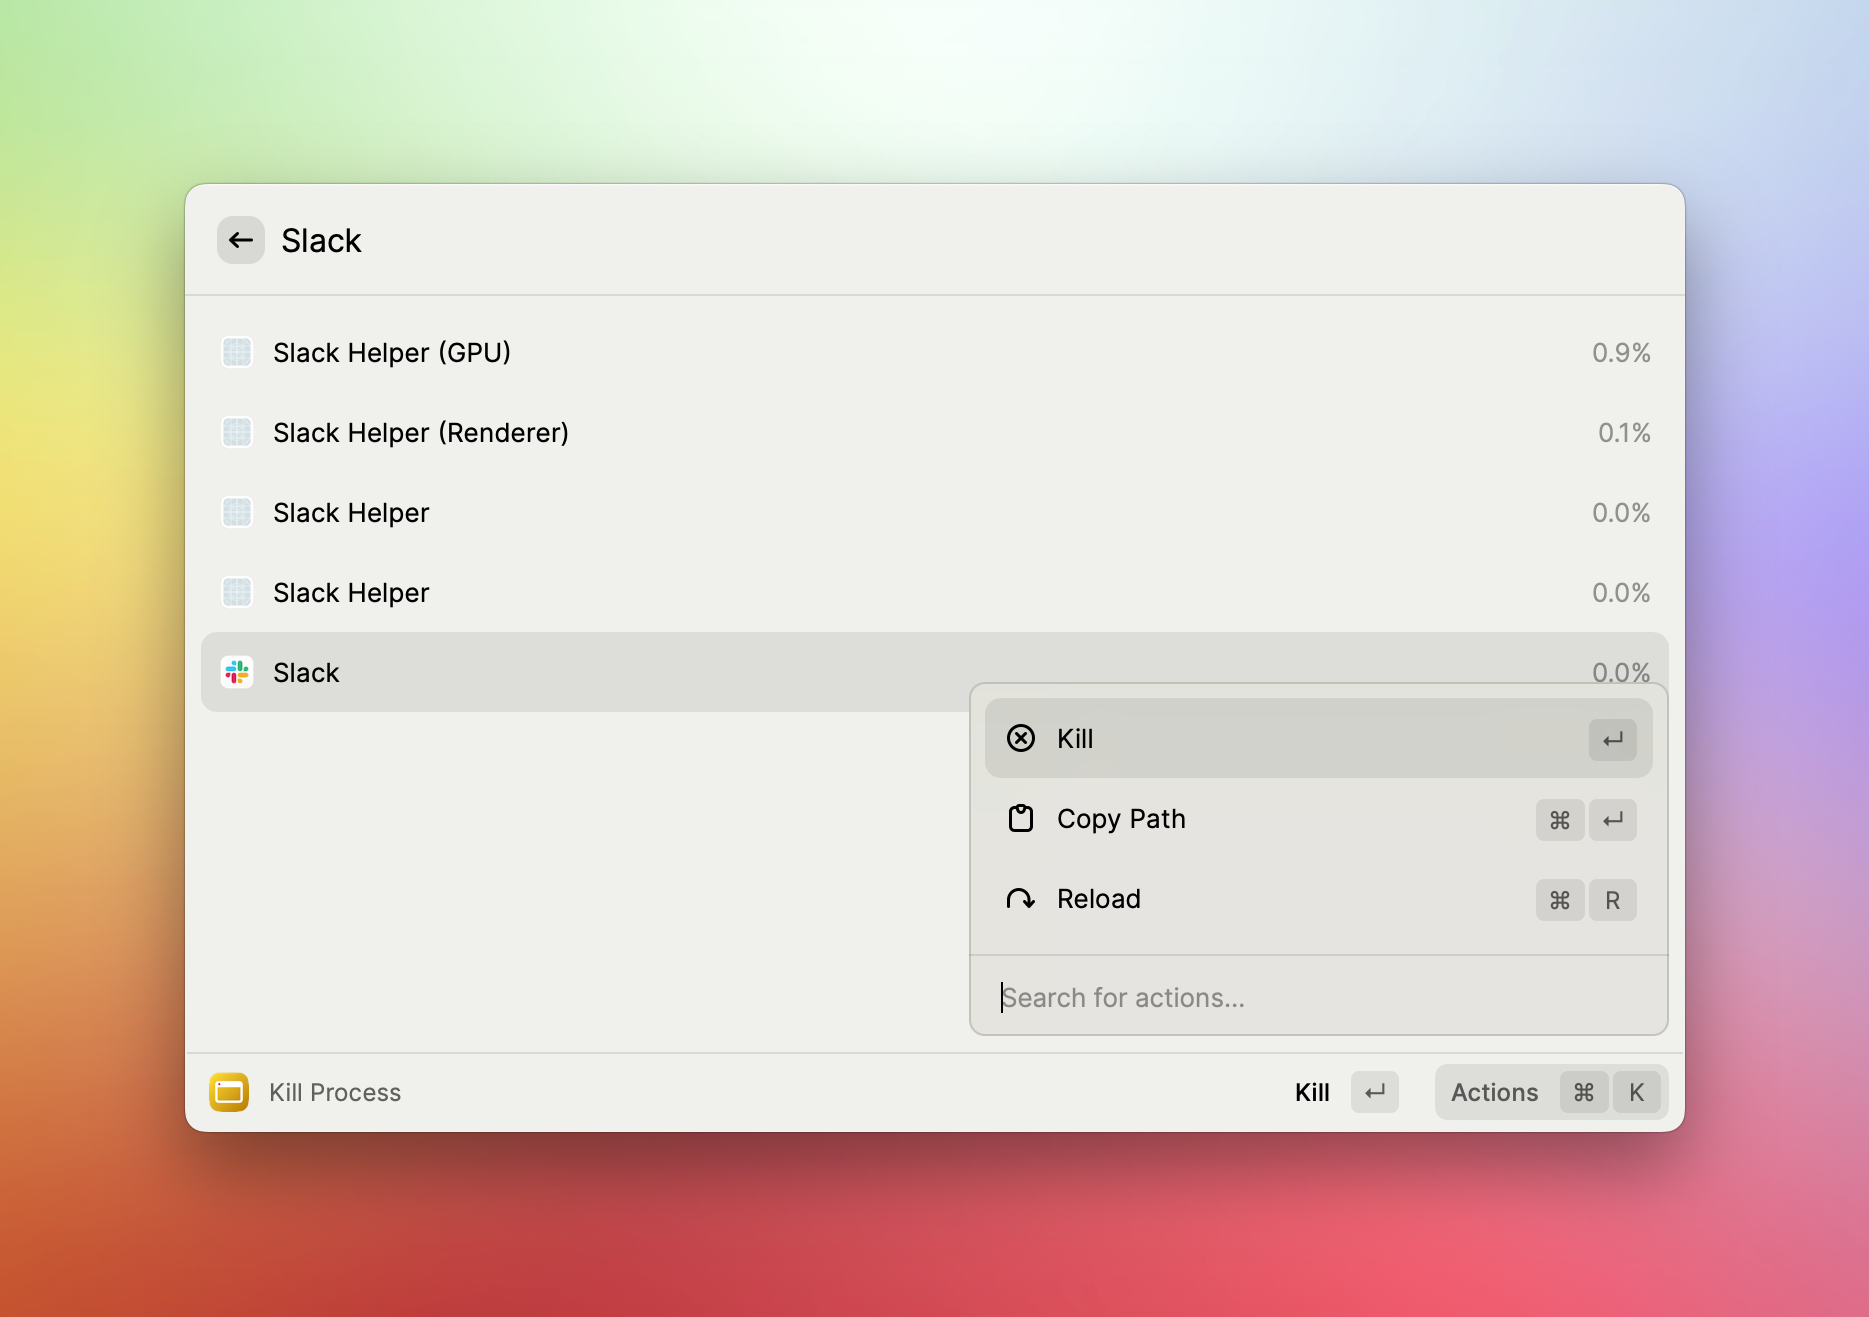Click the Kill button in bottom bar
Viewport: 1869px width, 1317px height.
coord(1345,1092)
